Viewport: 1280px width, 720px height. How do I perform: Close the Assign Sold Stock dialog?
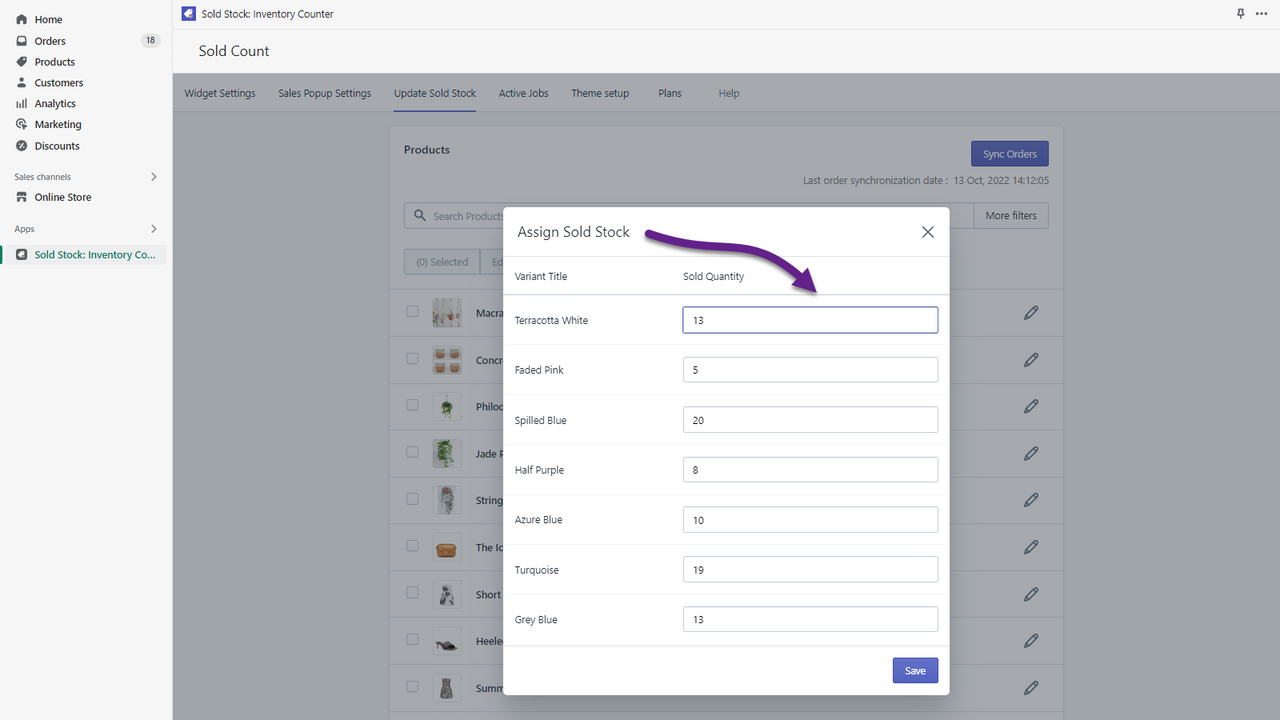[x=927, y=232]
